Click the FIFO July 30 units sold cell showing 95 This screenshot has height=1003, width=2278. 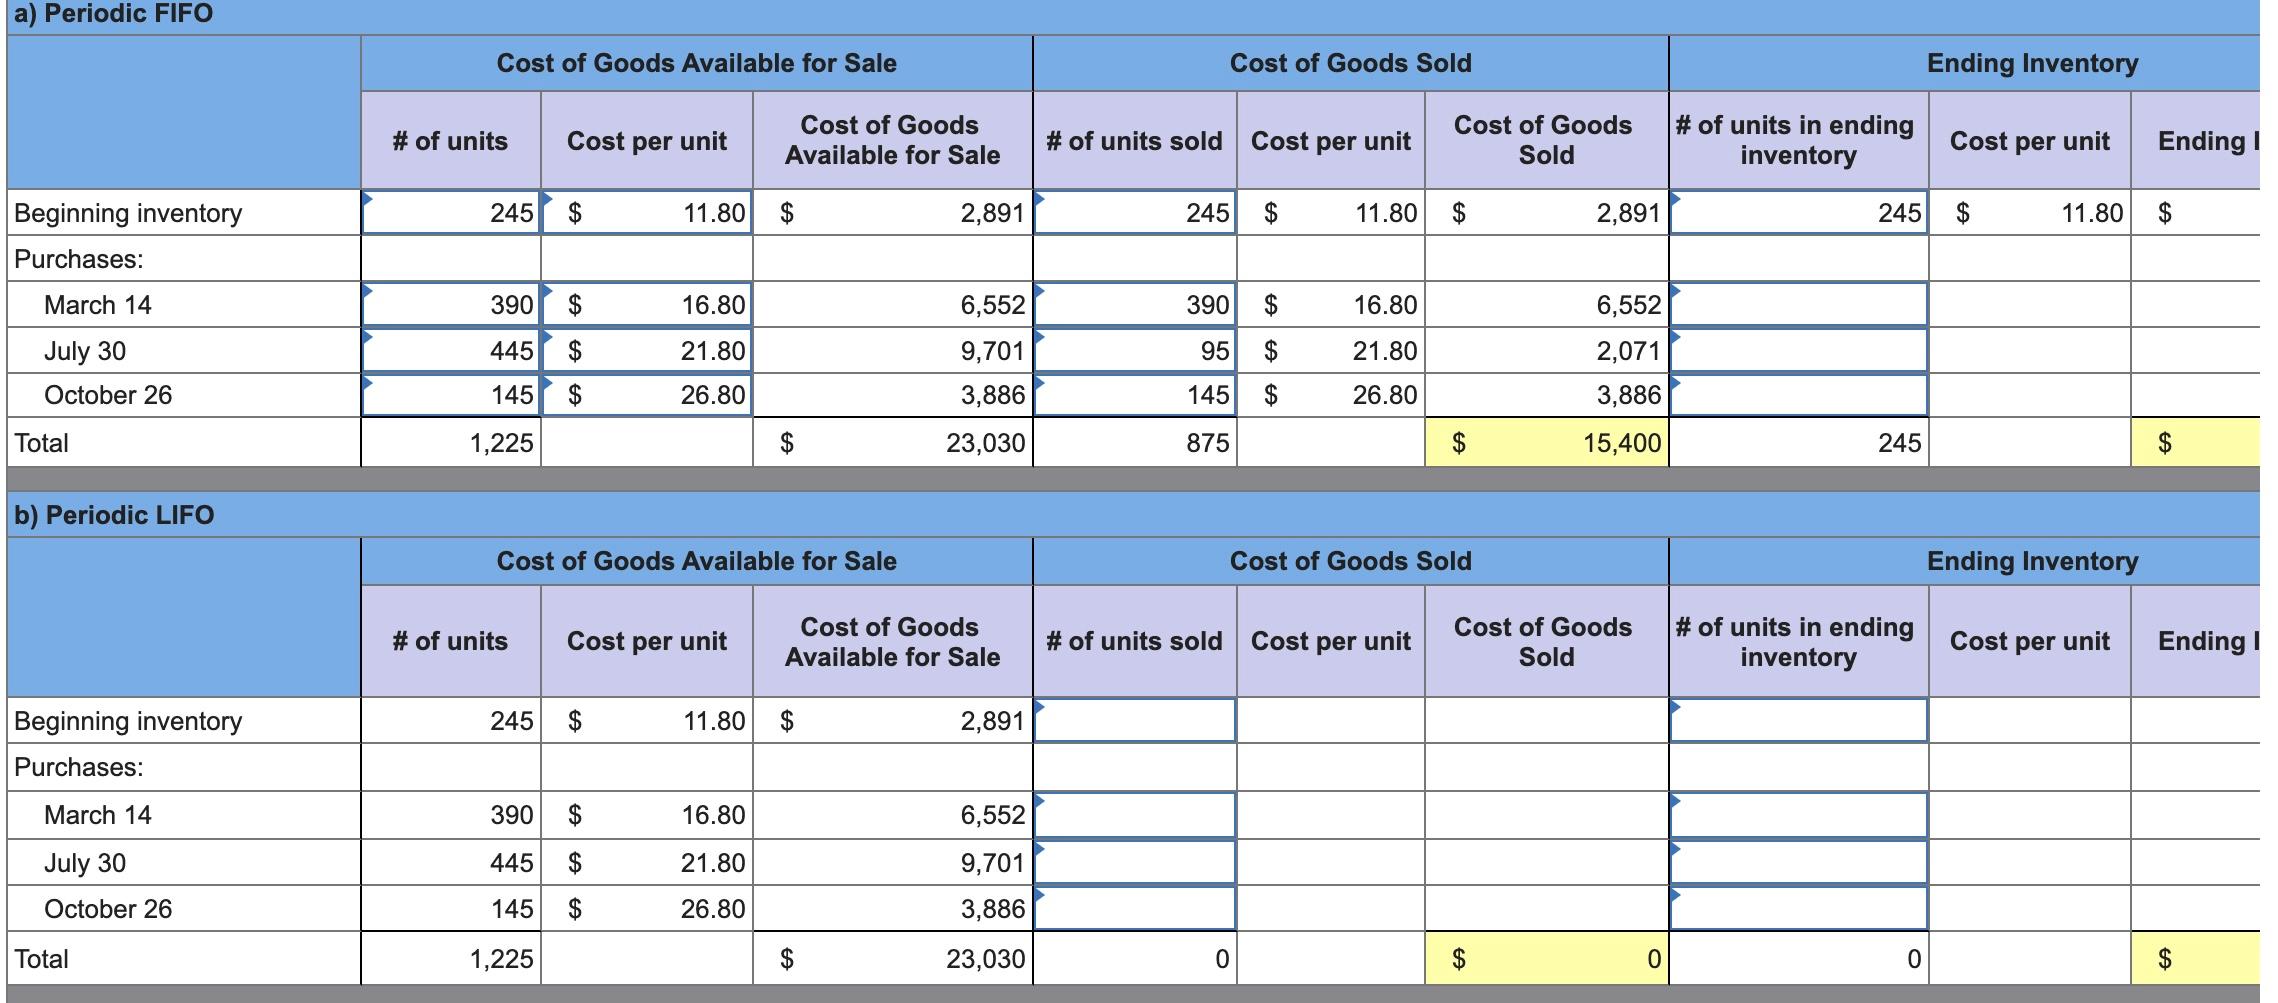(x=1135, y=350)
